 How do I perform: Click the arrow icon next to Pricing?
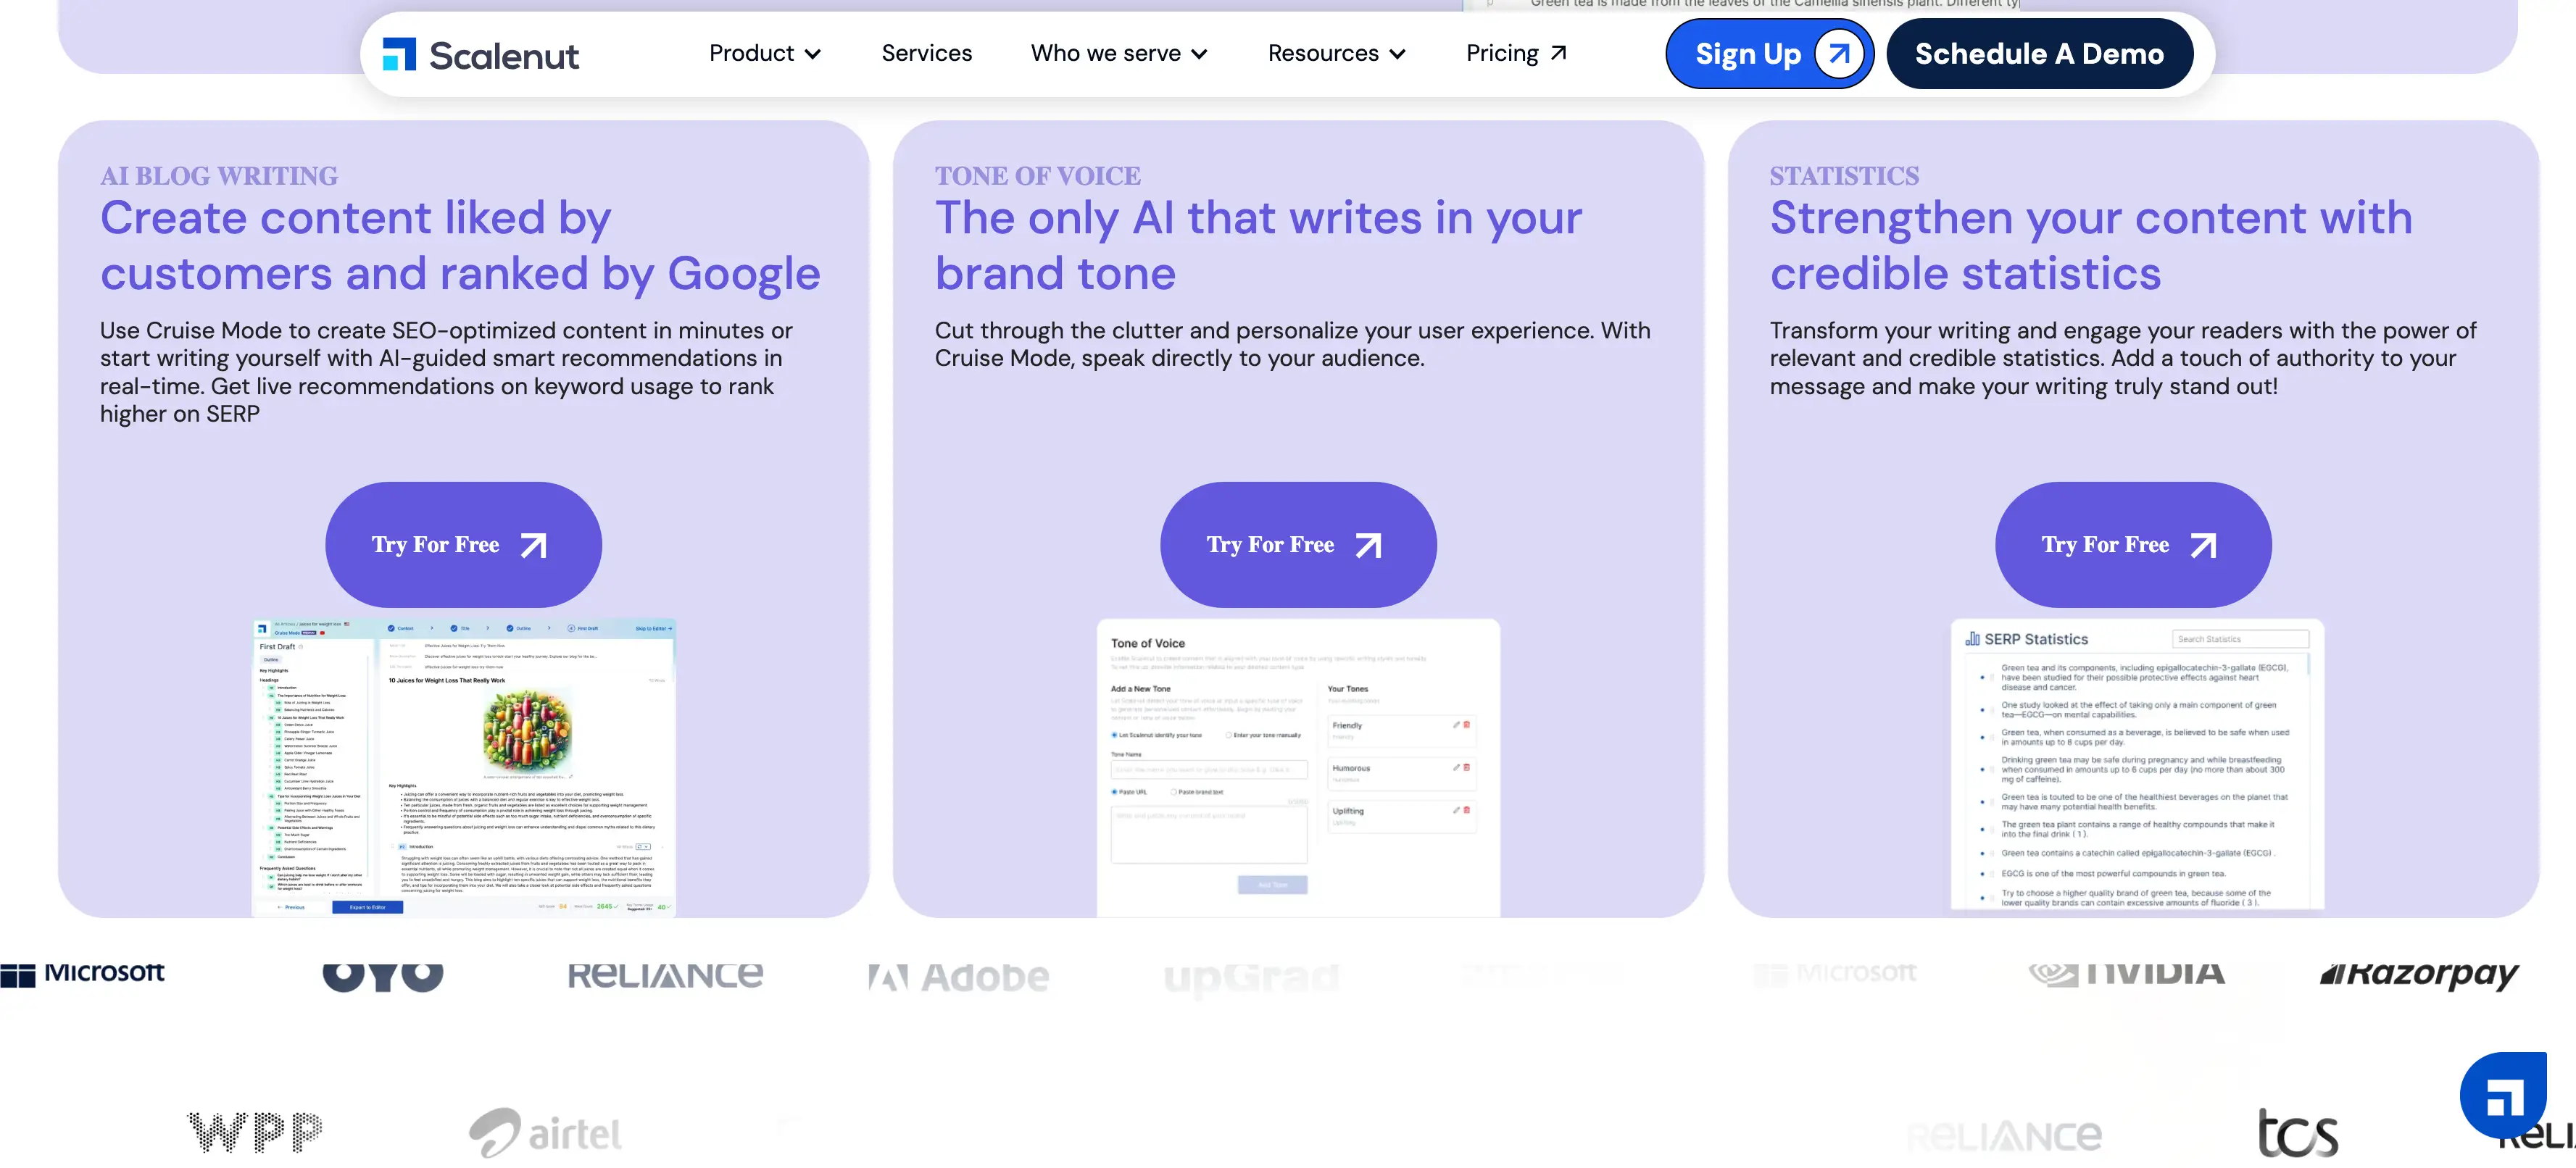tap(1558, 53)
